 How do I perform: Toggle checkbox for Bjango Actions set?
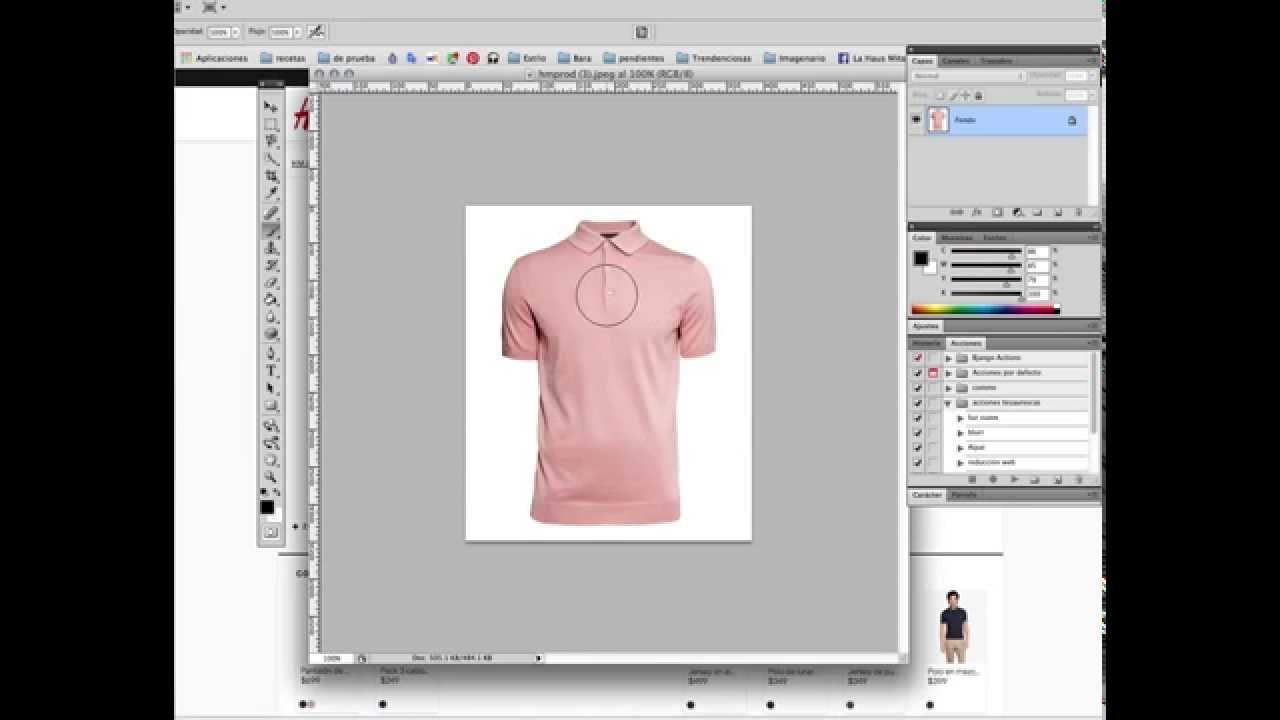coord(917,357)
